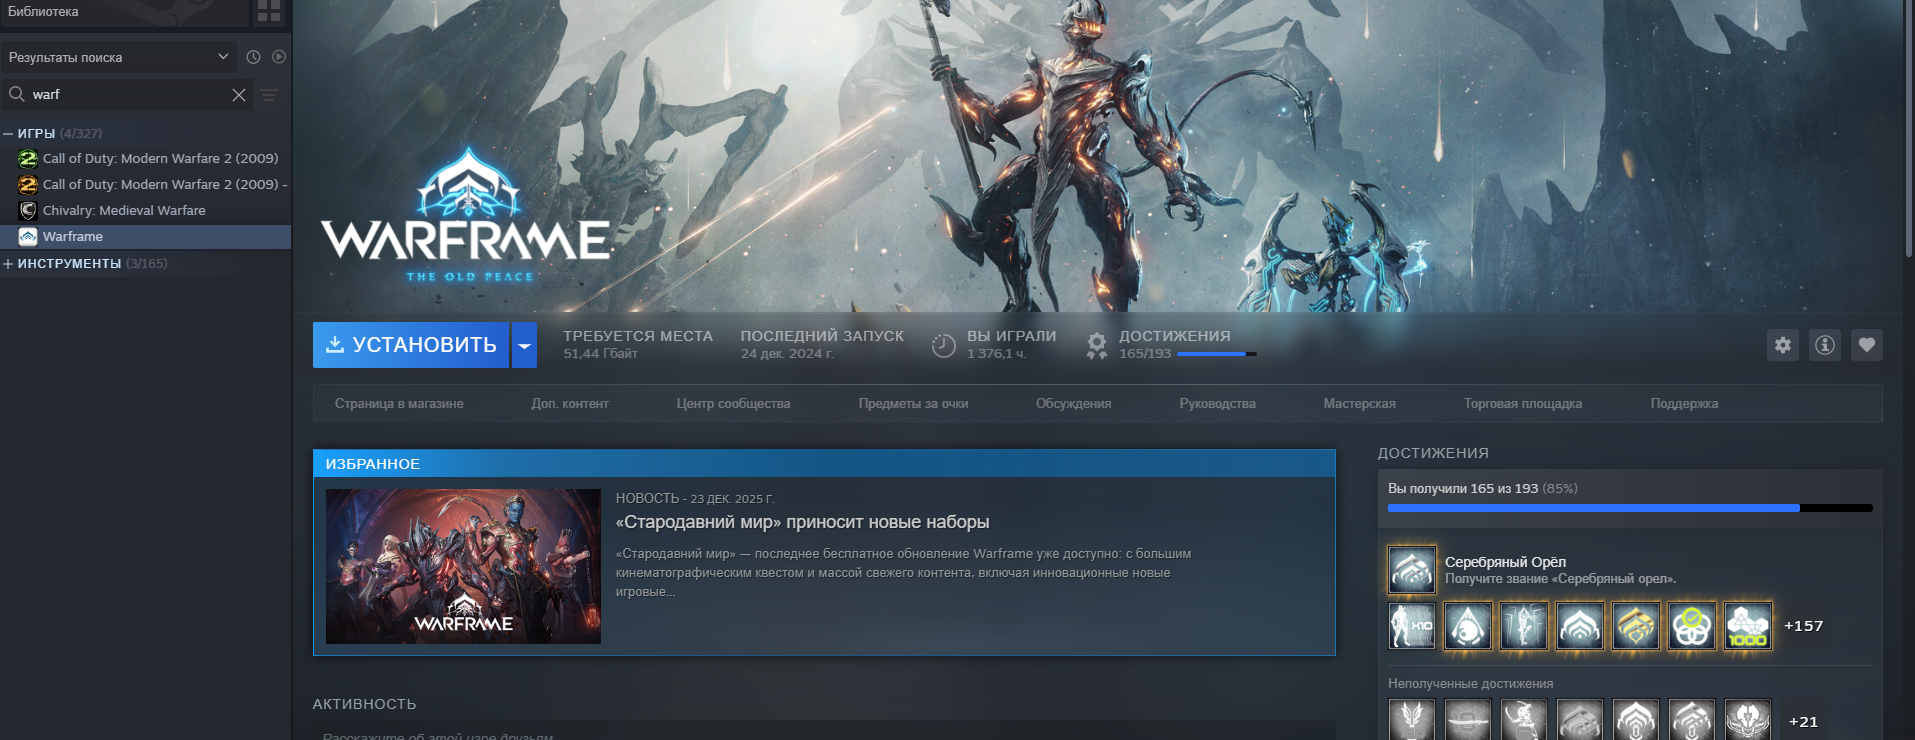The width and height of the screenshot is (1915, 740).
Task: Click the green rings unlocked achievement icon
Action: 1692,626
